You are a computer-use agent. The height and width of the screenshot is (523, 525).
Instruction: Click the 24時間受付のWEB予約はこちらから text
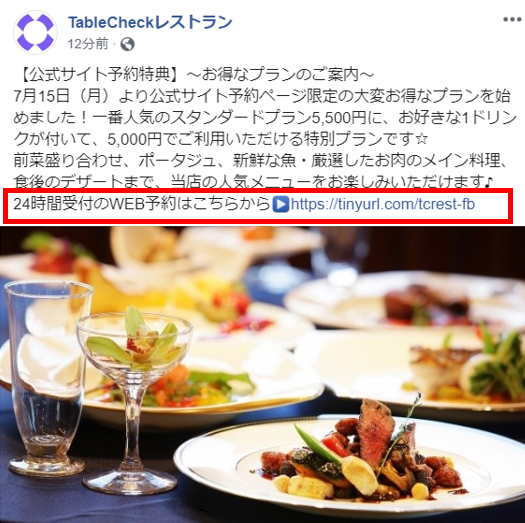[142, 204]
